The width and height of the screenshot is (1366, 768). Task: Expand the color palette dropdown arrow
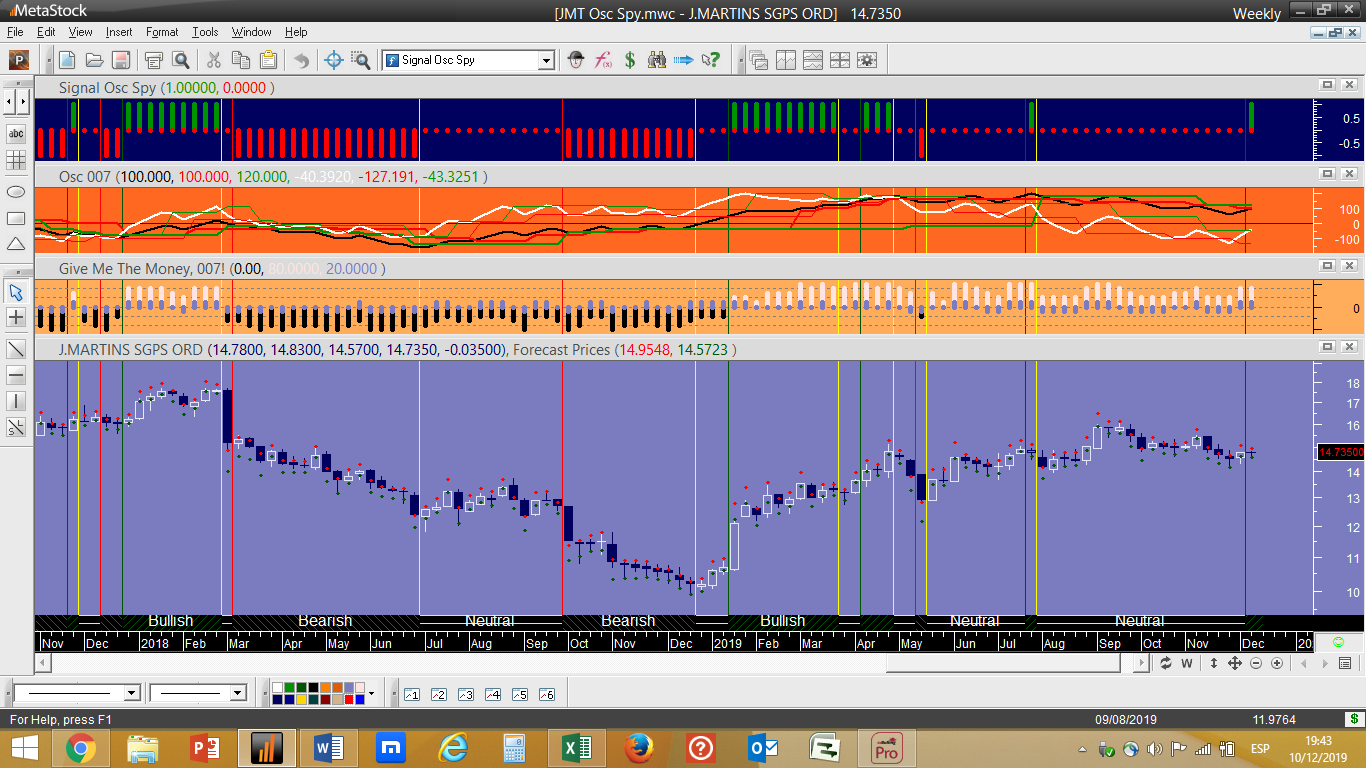tap(372, 693)
